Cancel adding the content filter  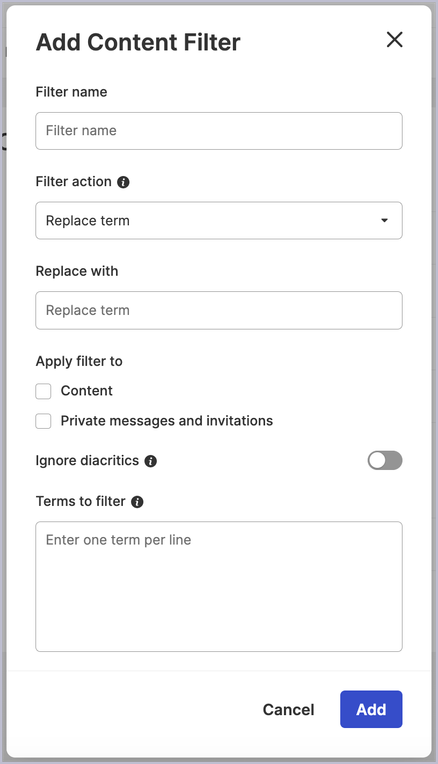click(x=288, y=709)
